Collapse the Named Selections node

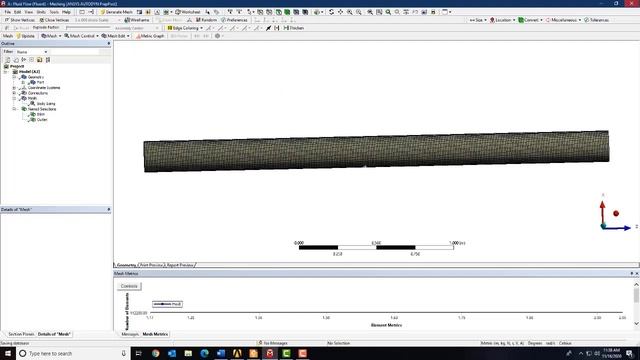pyautogui.click(x=14, y=109)
